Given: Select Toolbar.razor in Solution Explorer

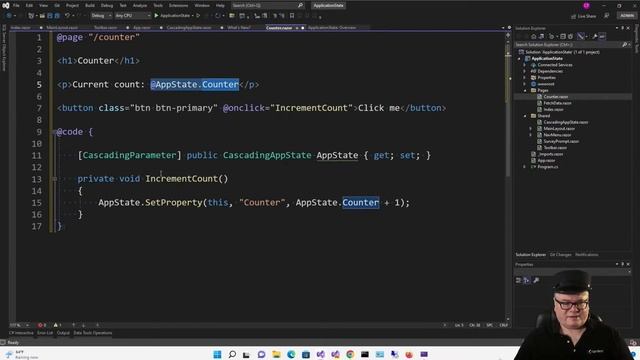Looking at the screenshot, I should tap(555, 148).
